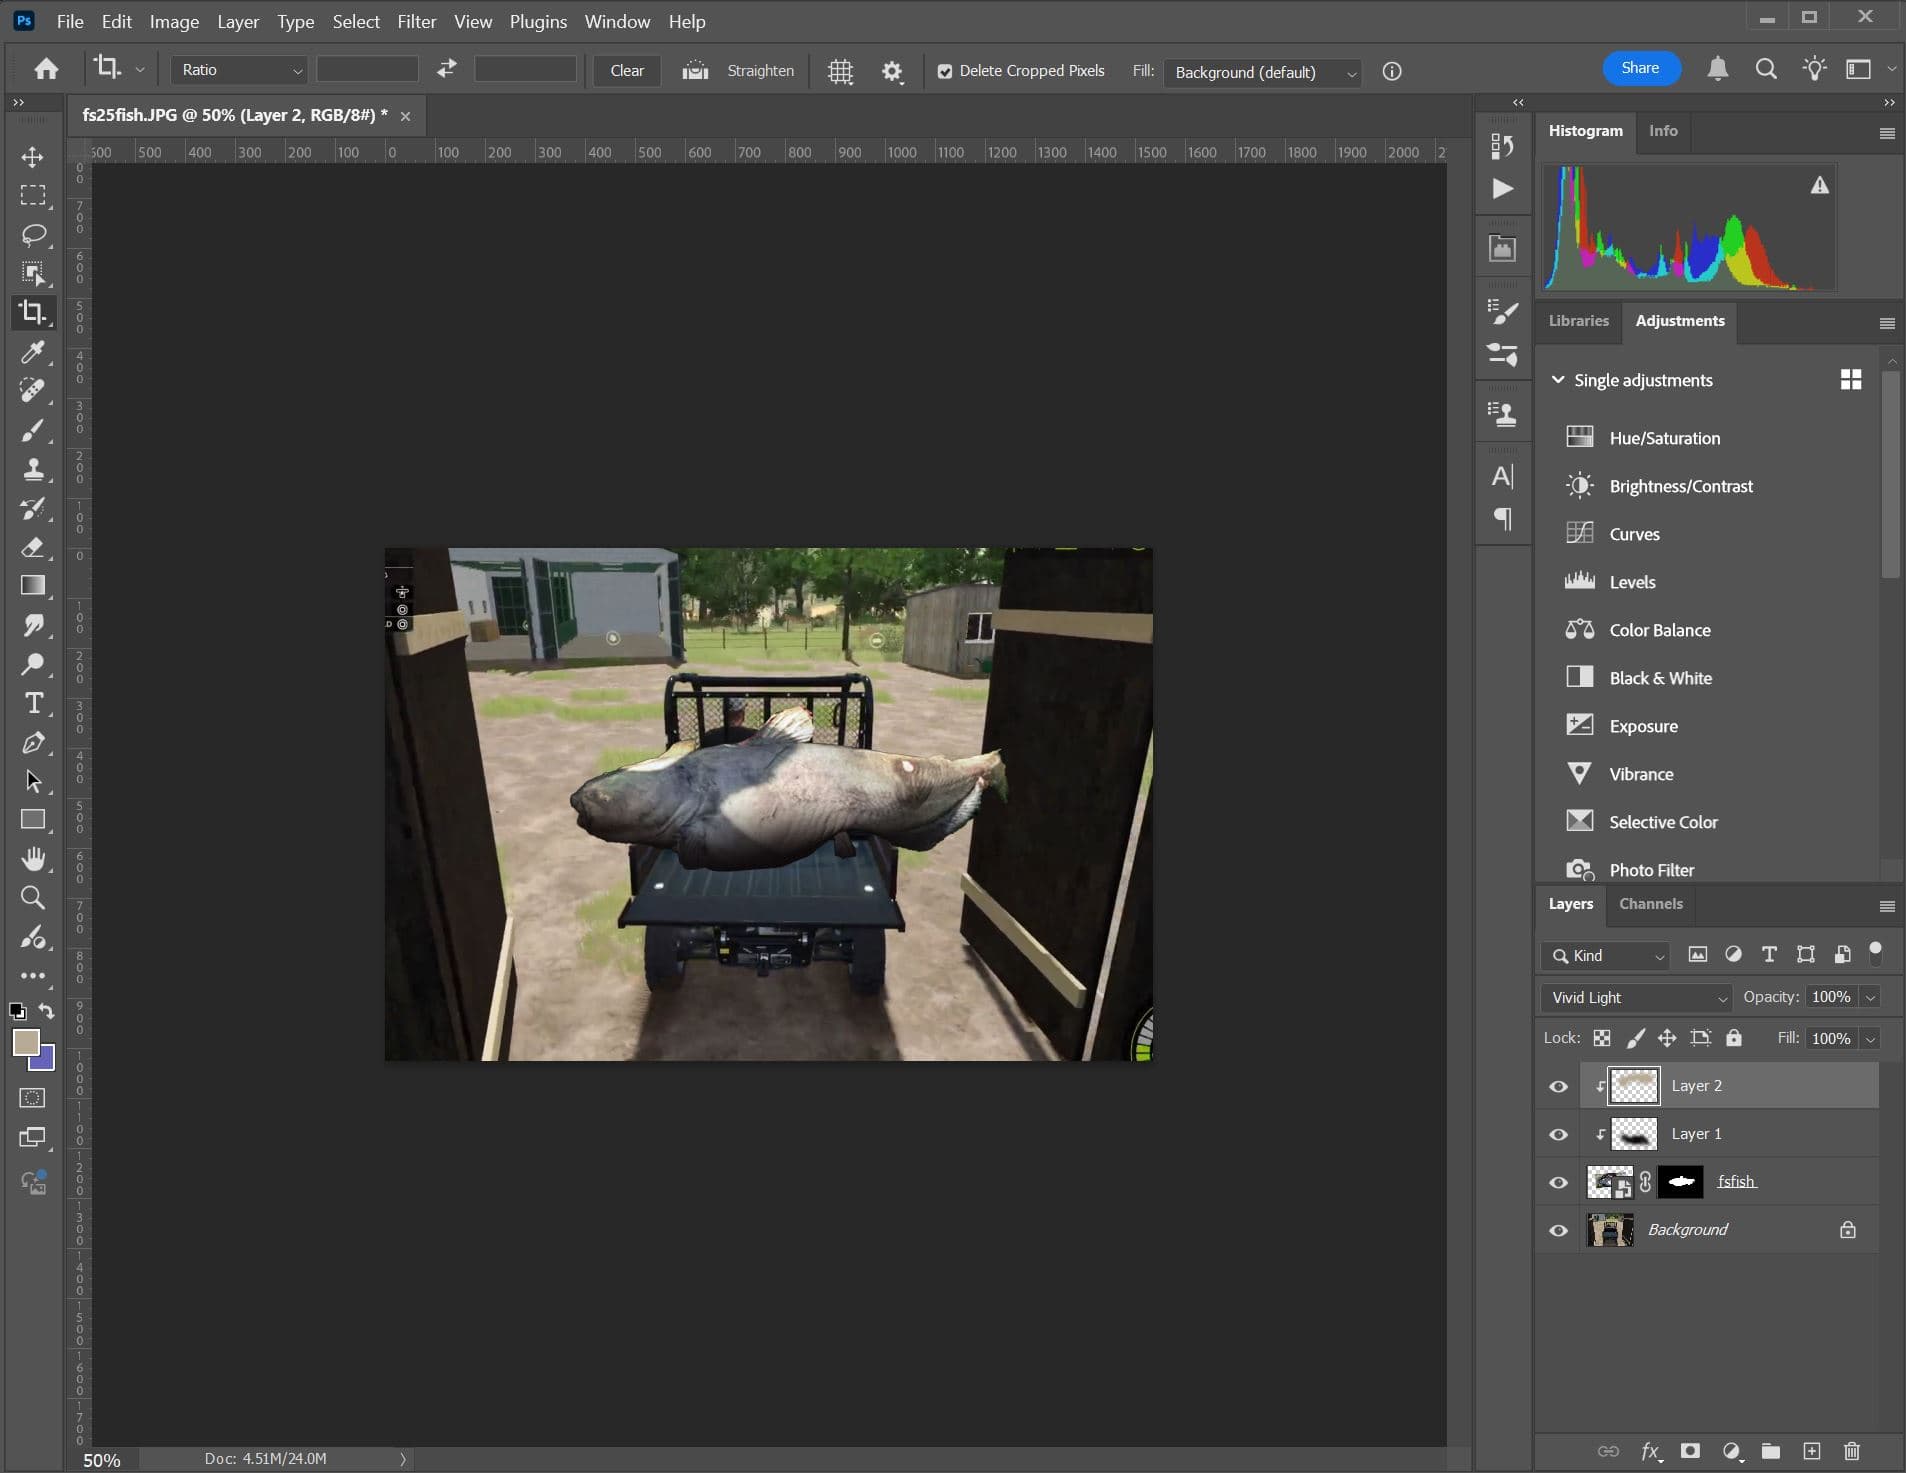Switch to the Channels tab
This screenshot has width=1906, height=1473.
(1650, 904)
